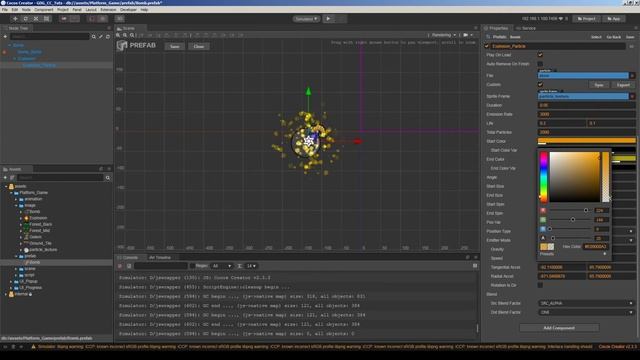Click the component settings icon beside Explosion_Particle header

pos(631,47)
